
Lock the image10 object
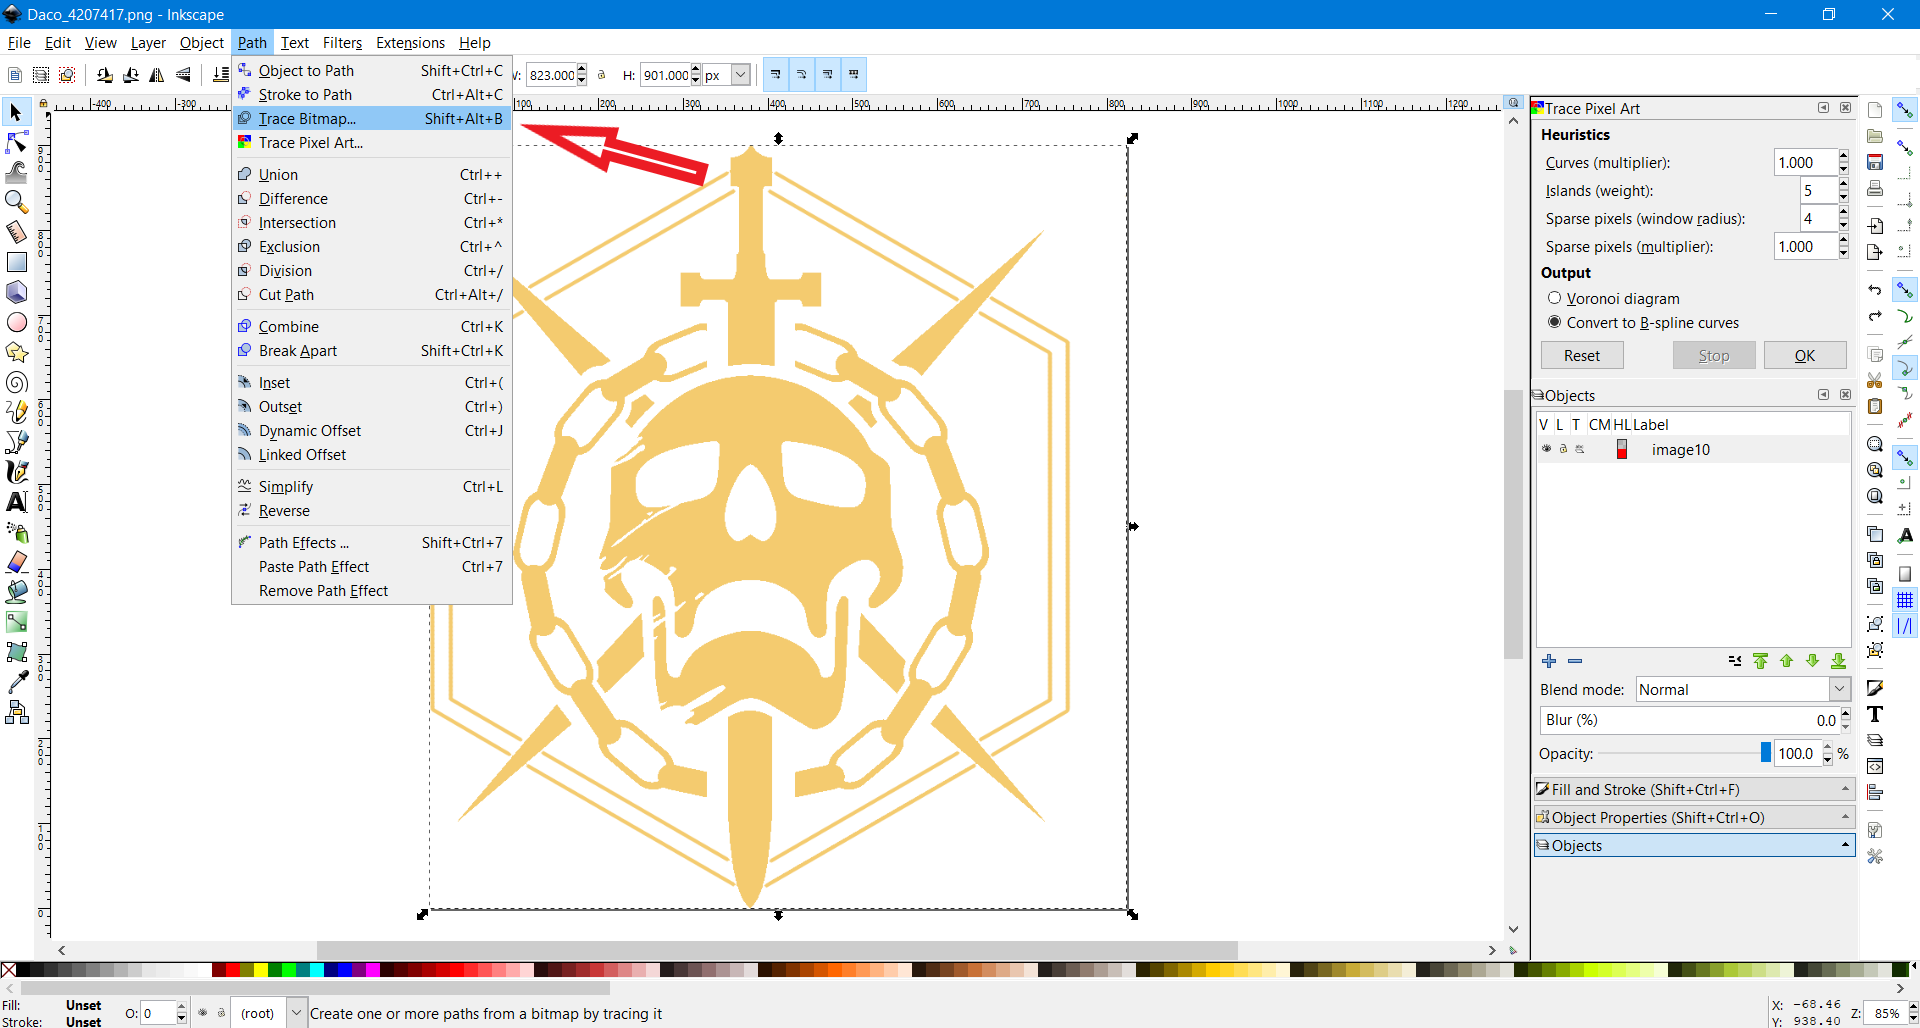1561,449
